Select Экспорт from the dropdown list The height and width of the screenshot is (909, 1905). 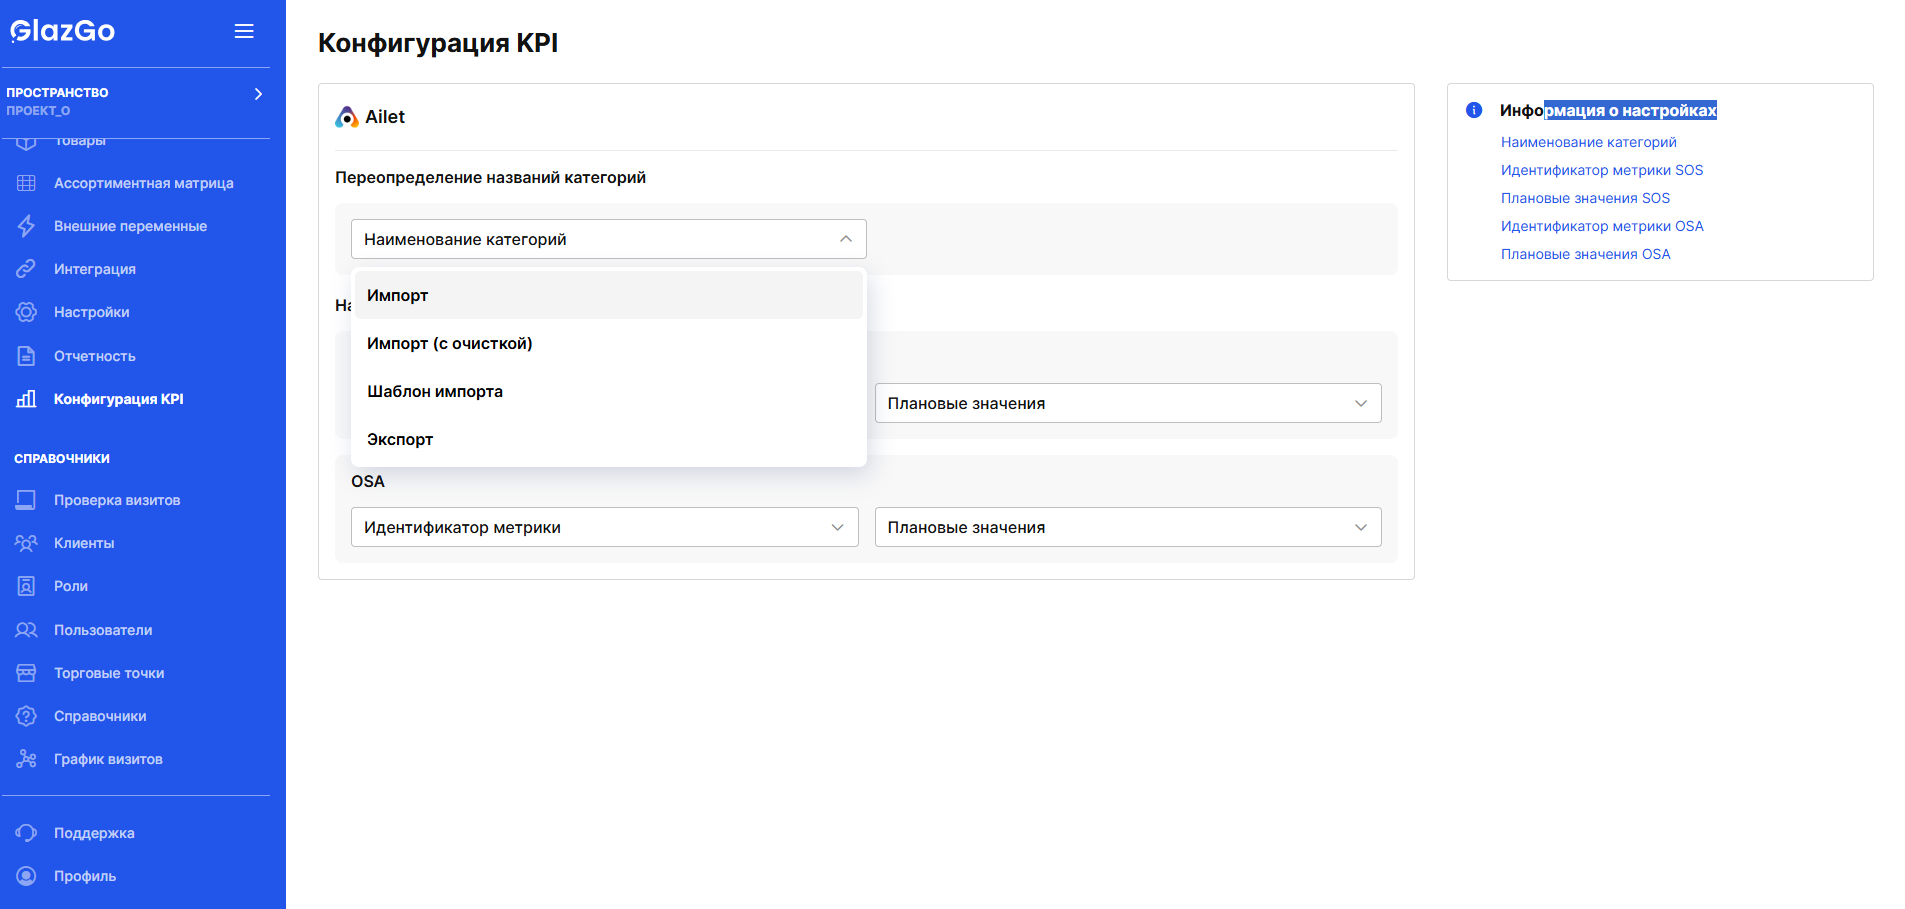click(608, 439)
